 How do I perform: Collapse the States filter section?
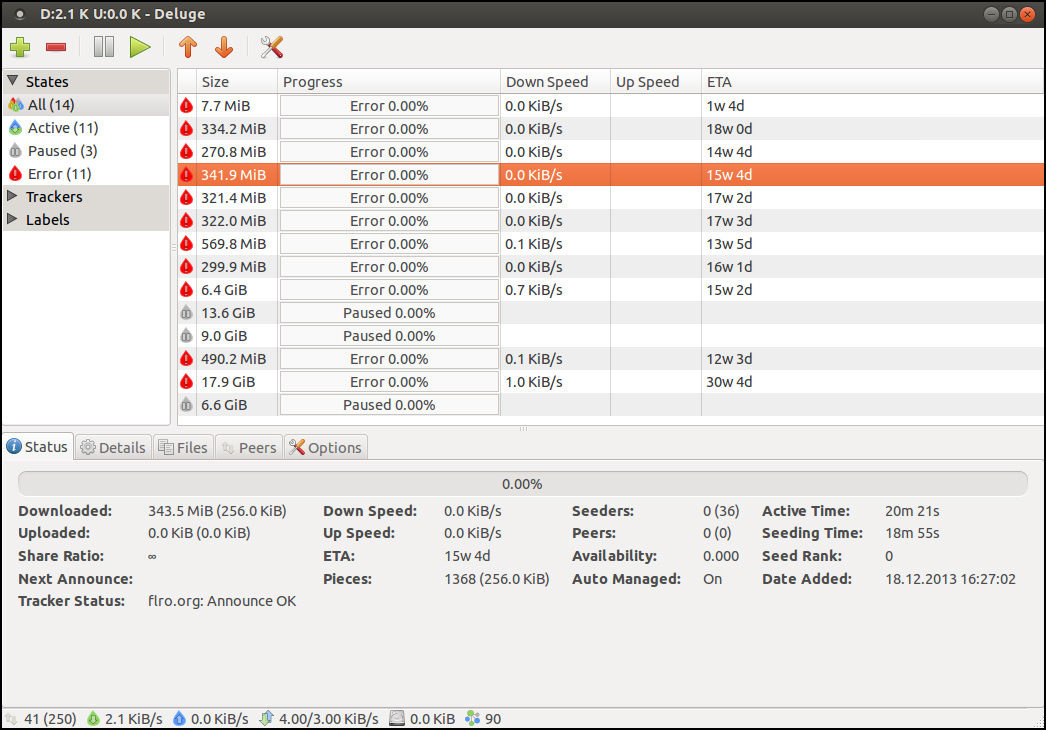(13, 82)
